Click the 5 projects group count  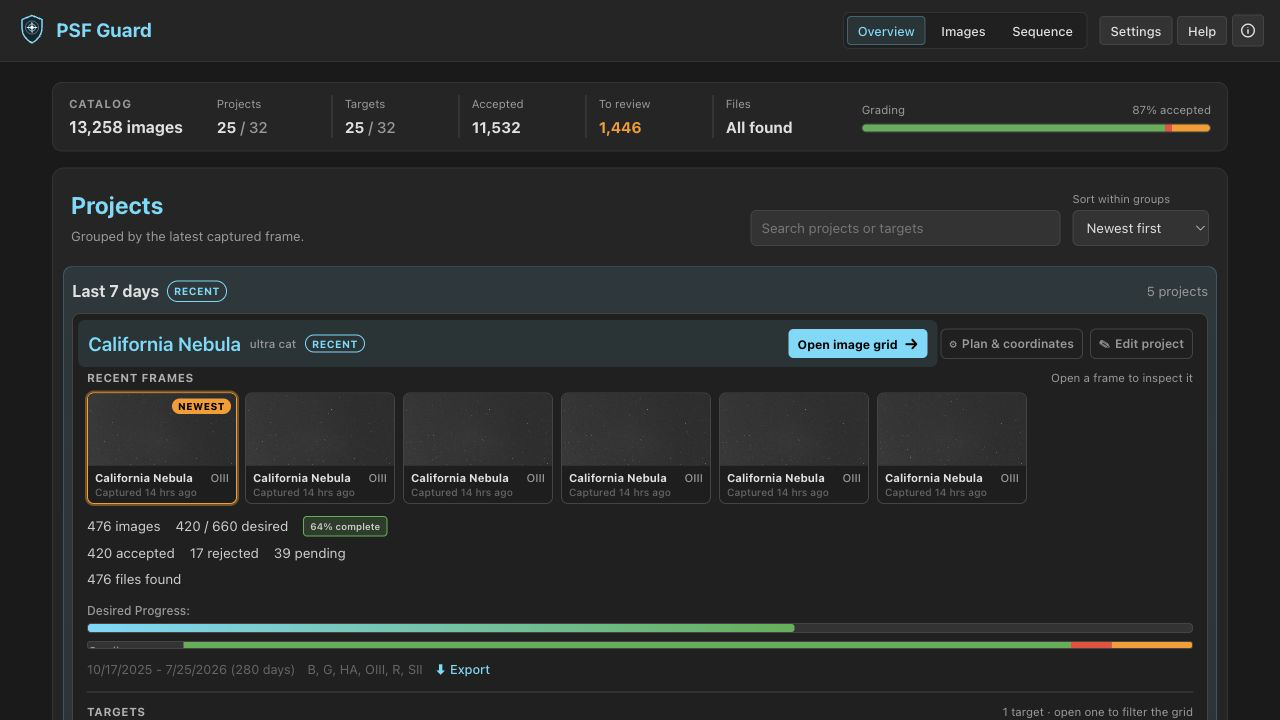(1177, 291)
